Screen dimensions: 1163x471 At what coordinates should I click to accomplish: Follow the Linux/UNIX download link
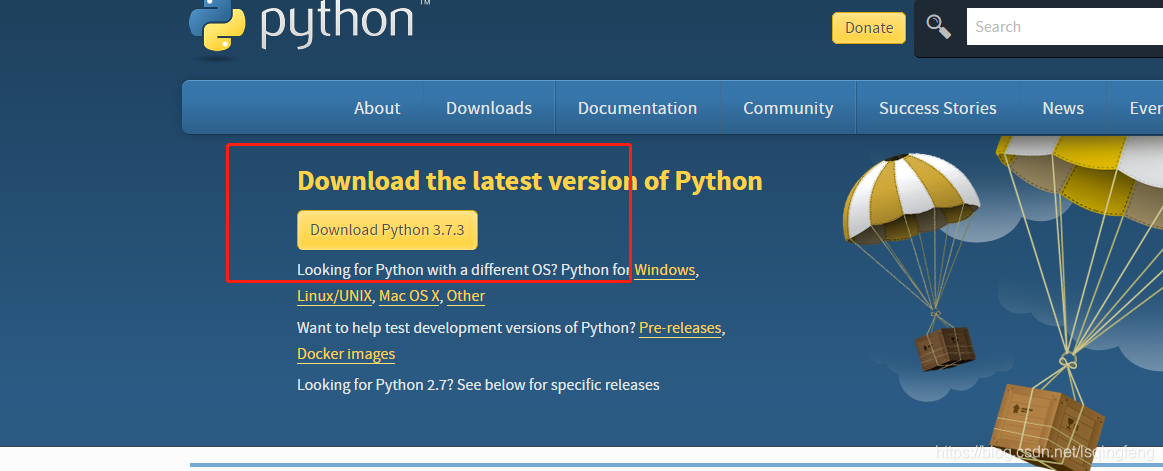pos(335,296)
